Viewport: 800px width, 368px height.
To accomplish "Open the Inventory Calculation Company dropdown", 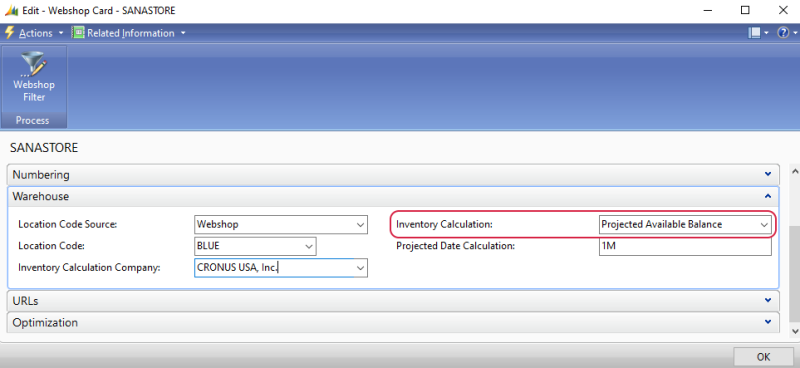I will click(361, 267).
